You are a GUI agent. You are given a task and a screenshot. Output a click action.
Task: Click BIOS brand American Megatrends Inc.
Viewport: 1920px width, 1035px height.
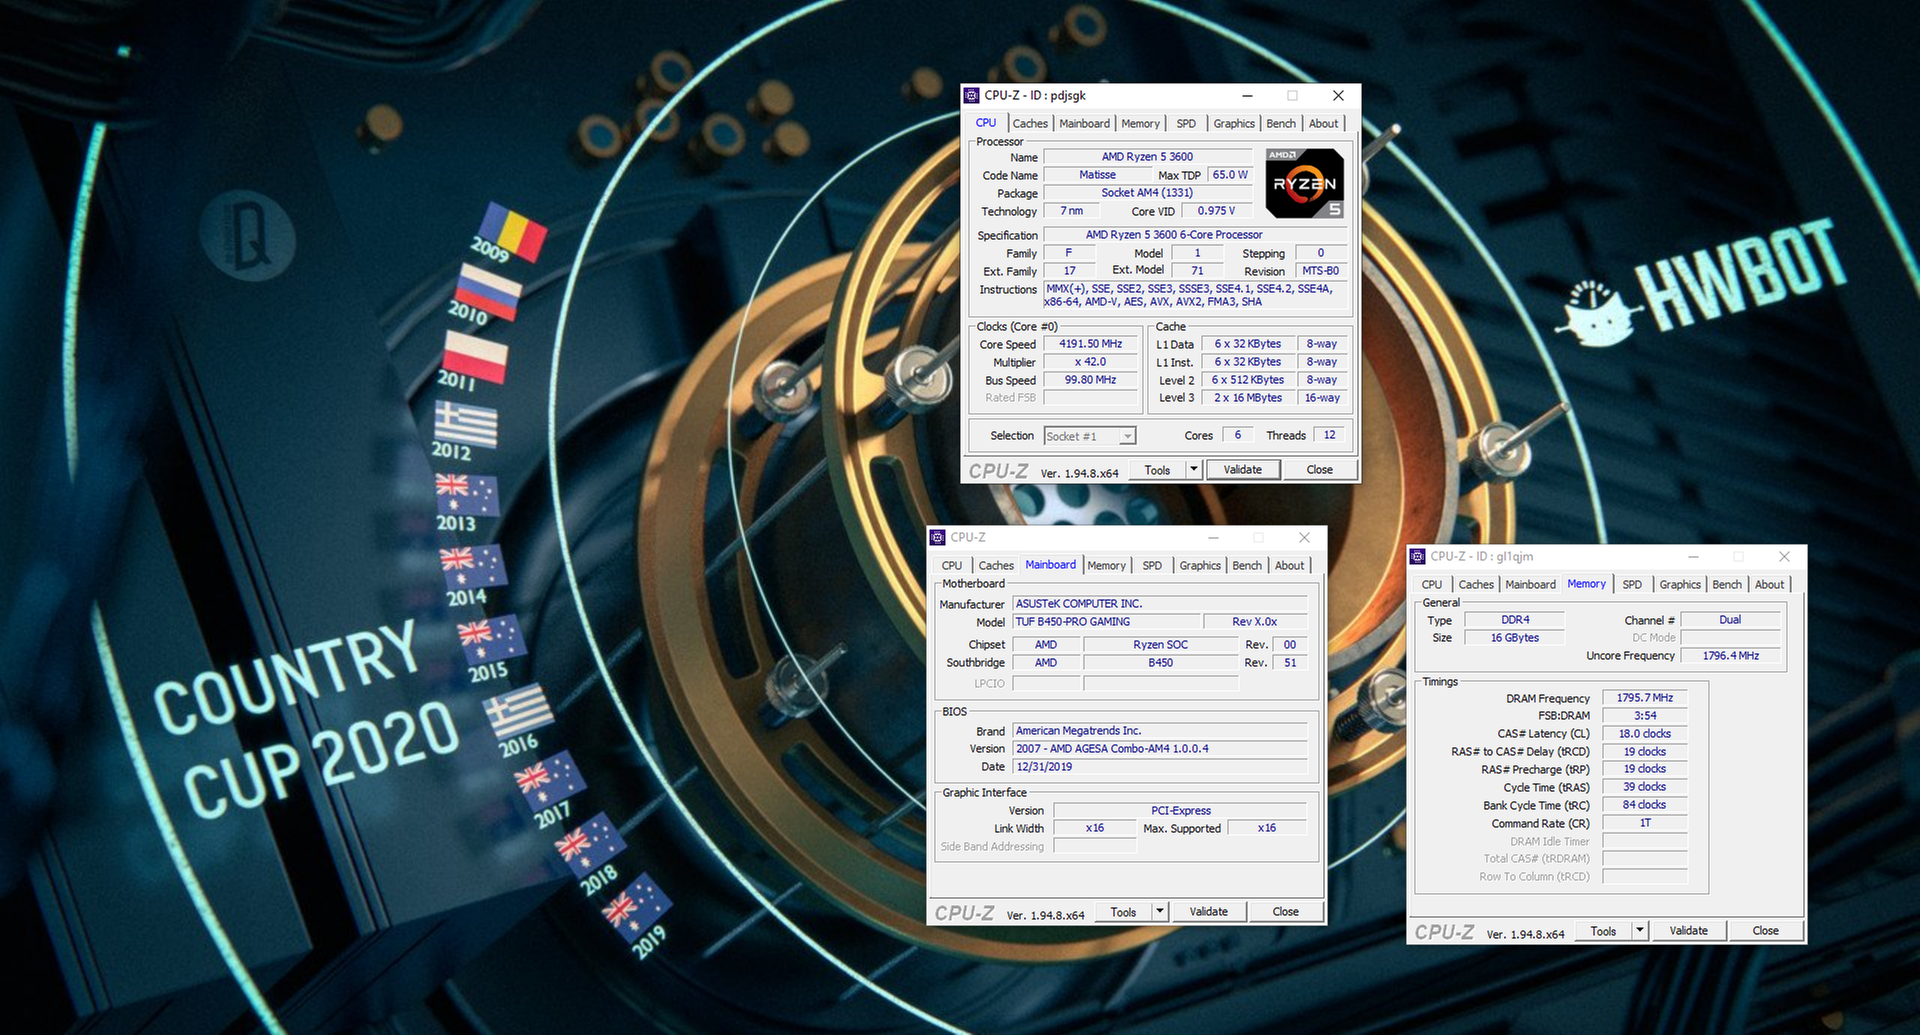1159,731
